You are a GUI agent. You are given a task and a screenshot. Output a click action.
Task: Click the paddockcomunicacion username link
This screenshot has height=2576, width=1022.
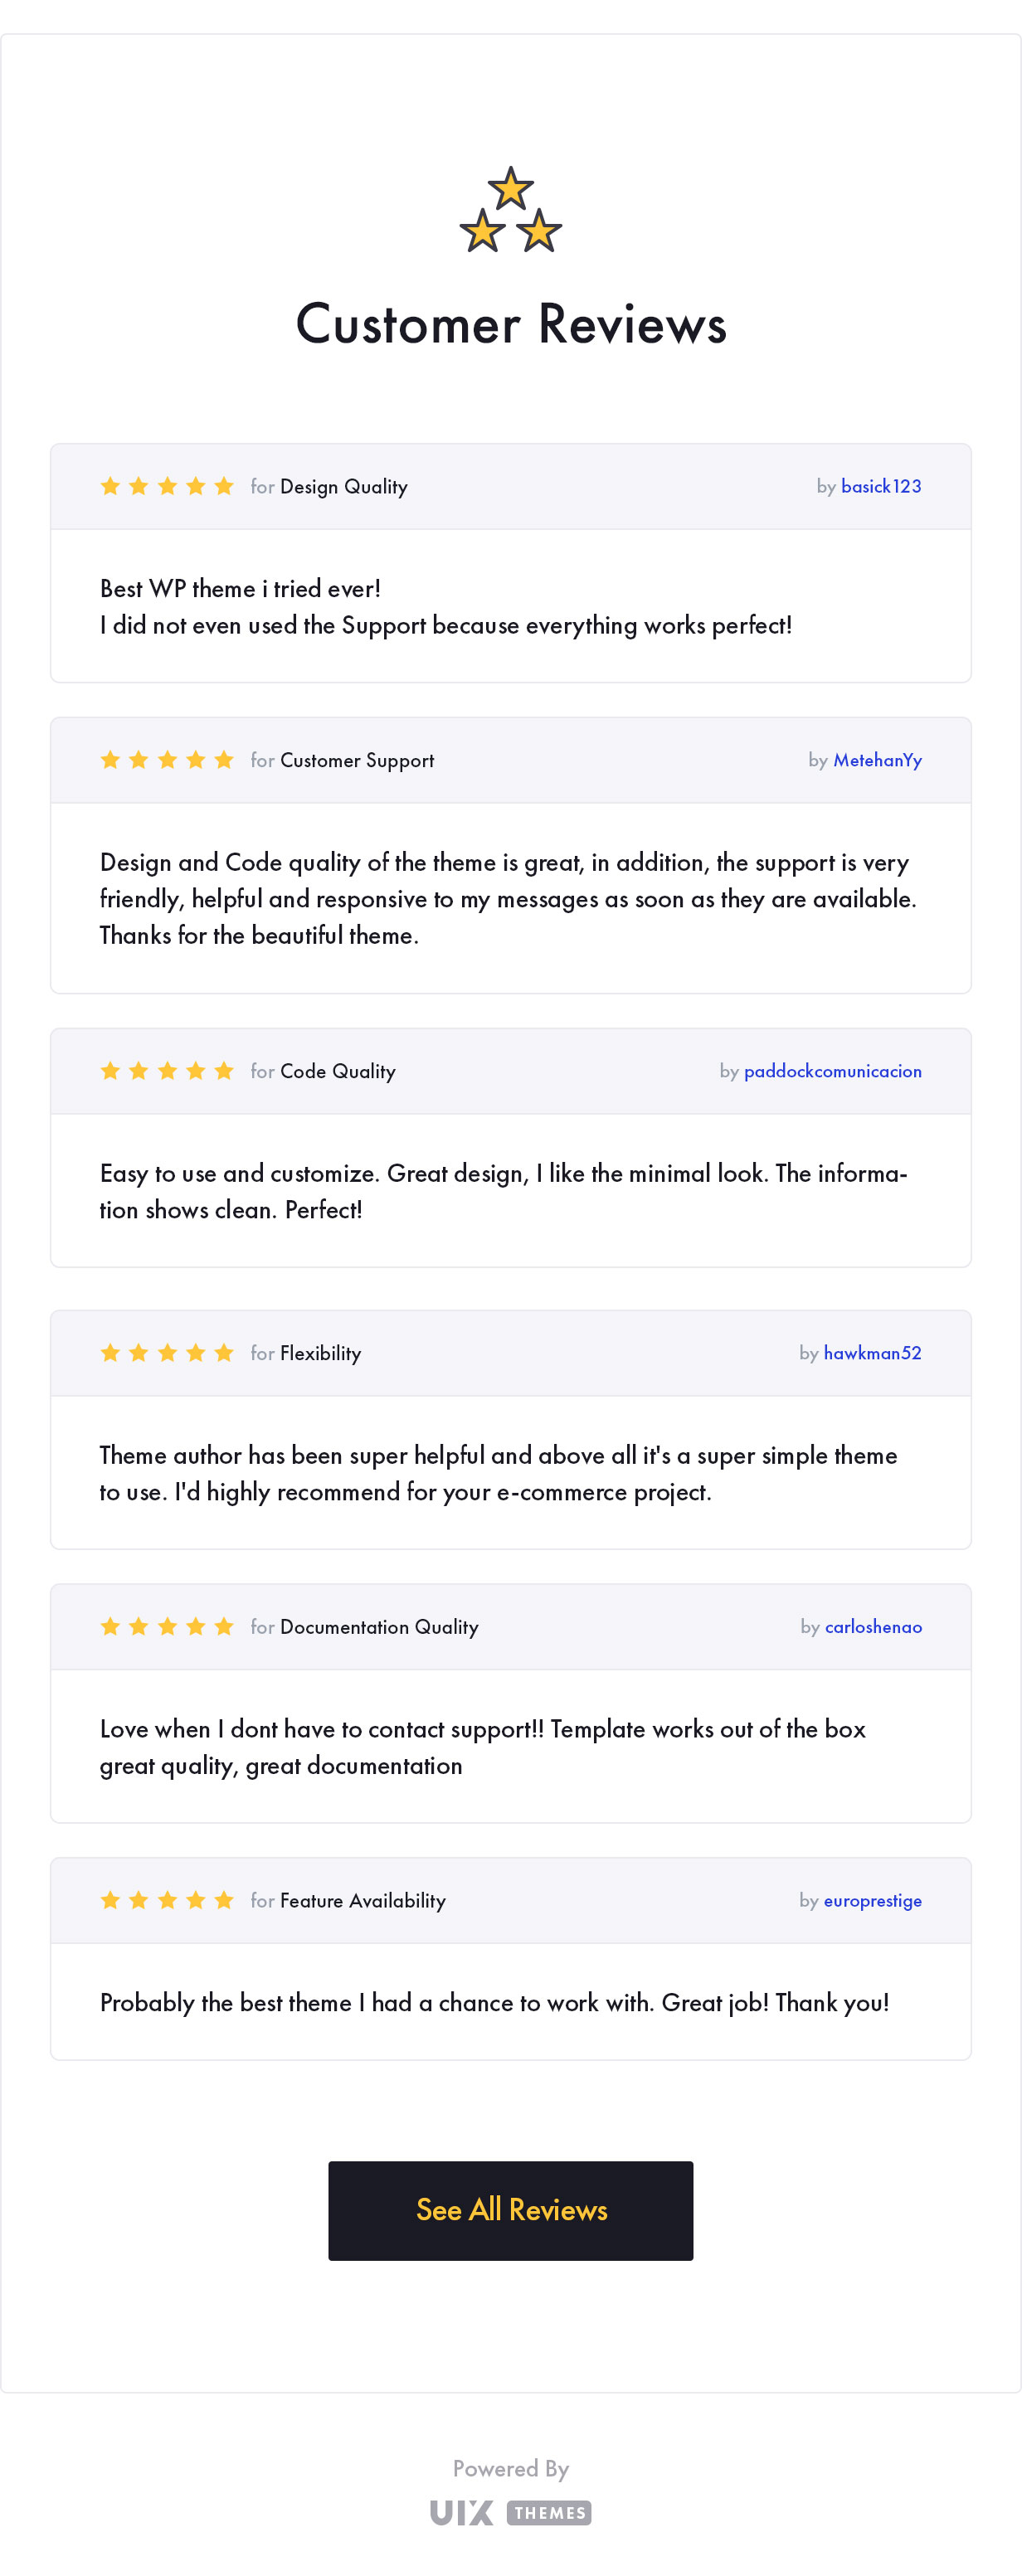pos(832,1070)
